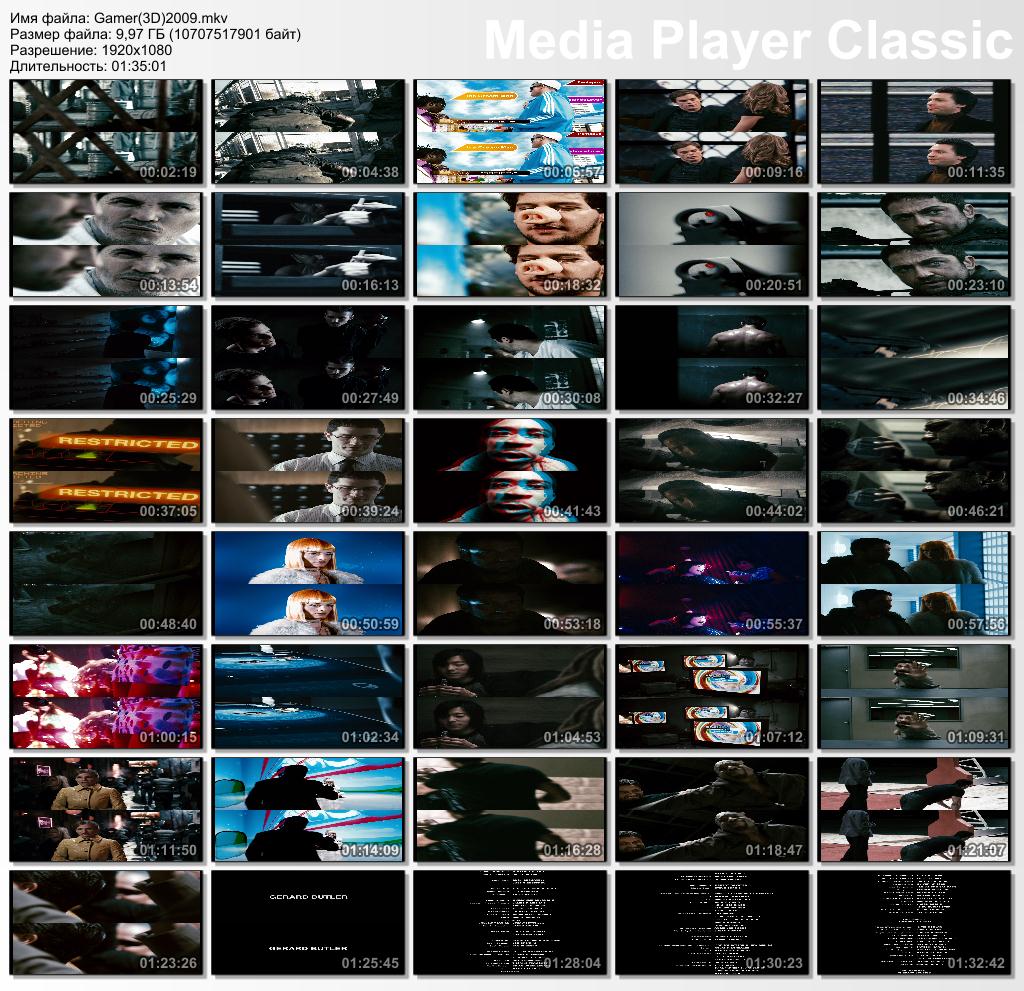The image size is (1024, 991).
Task: Open the silhouette thumbnail at 01:14:09
Action: 307,808
